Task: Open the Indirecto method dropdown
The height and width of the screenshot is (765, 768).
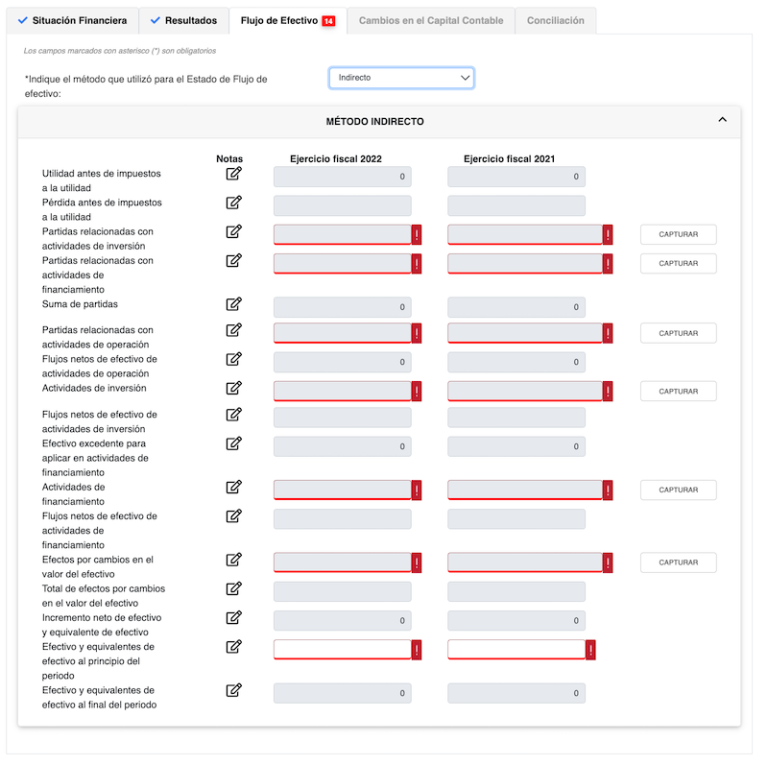Action: pos(402,78)
